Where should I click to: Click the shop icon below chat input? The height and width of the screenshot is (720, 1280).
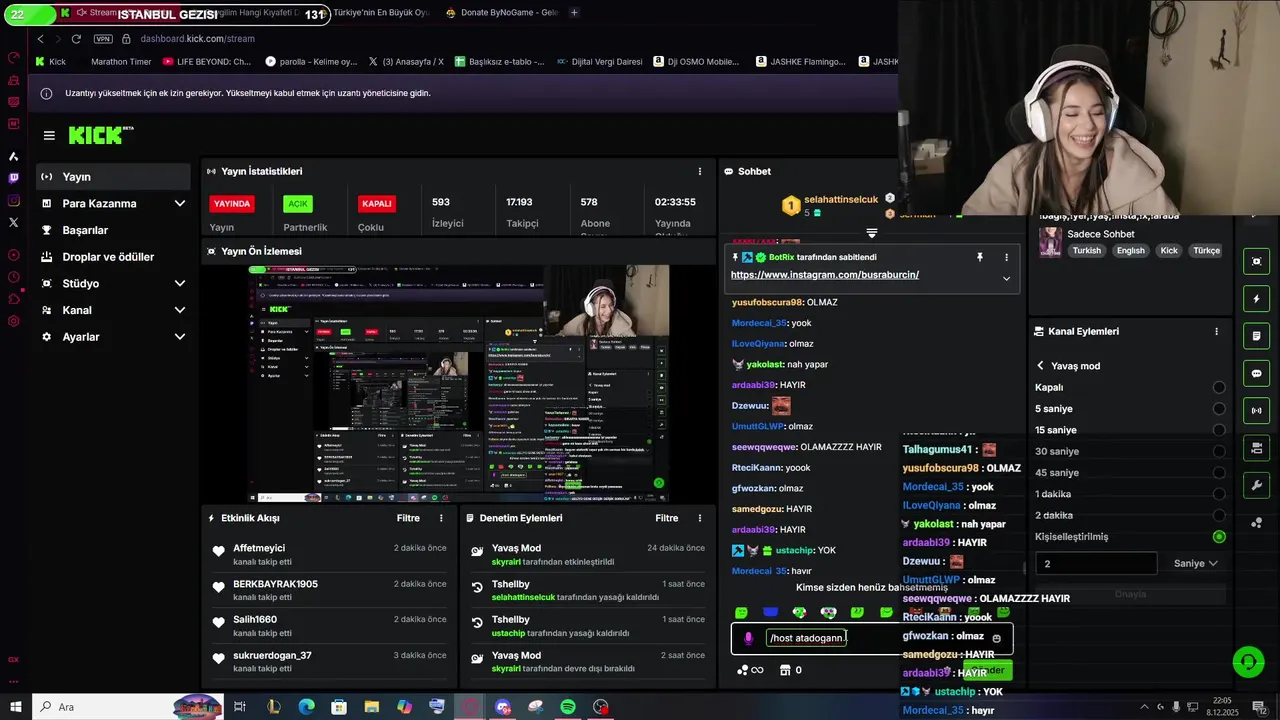coord(785,670)
